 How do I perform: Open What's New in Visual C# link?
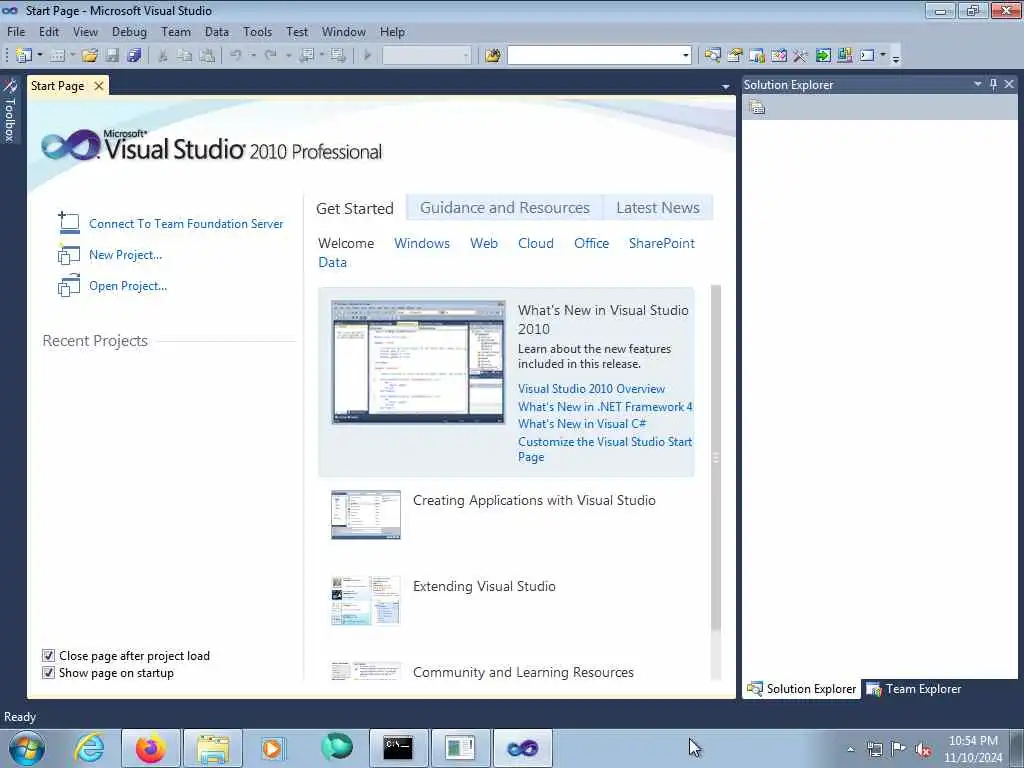[x=582, y=424]
